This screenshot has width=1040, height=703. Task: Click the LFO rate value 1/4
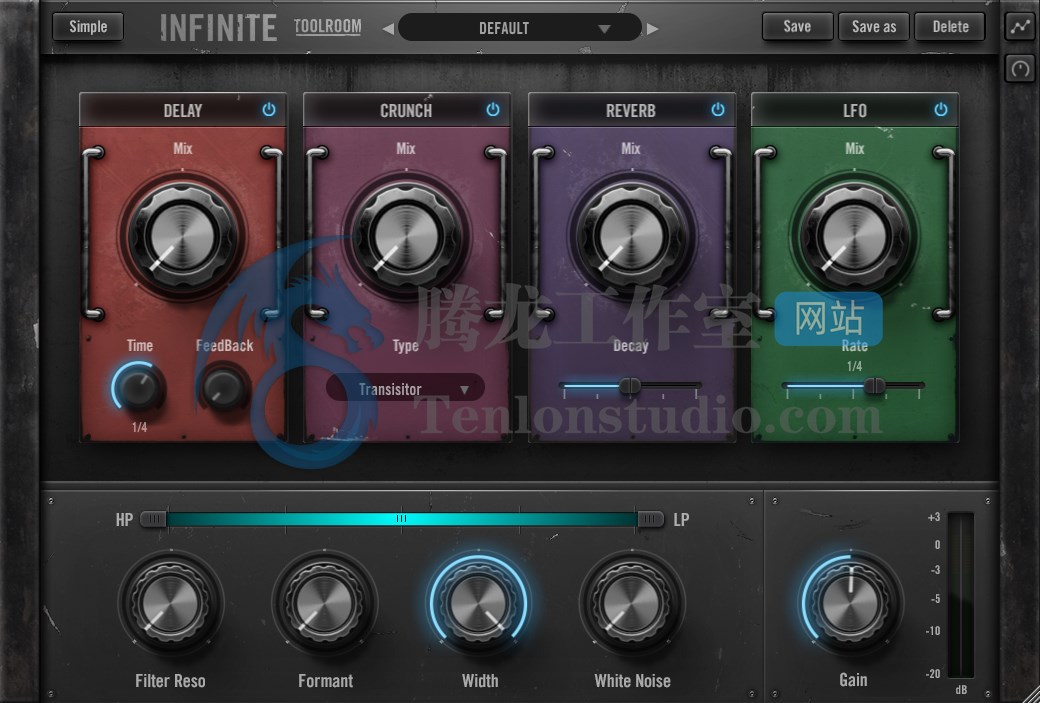click(854, 366)
